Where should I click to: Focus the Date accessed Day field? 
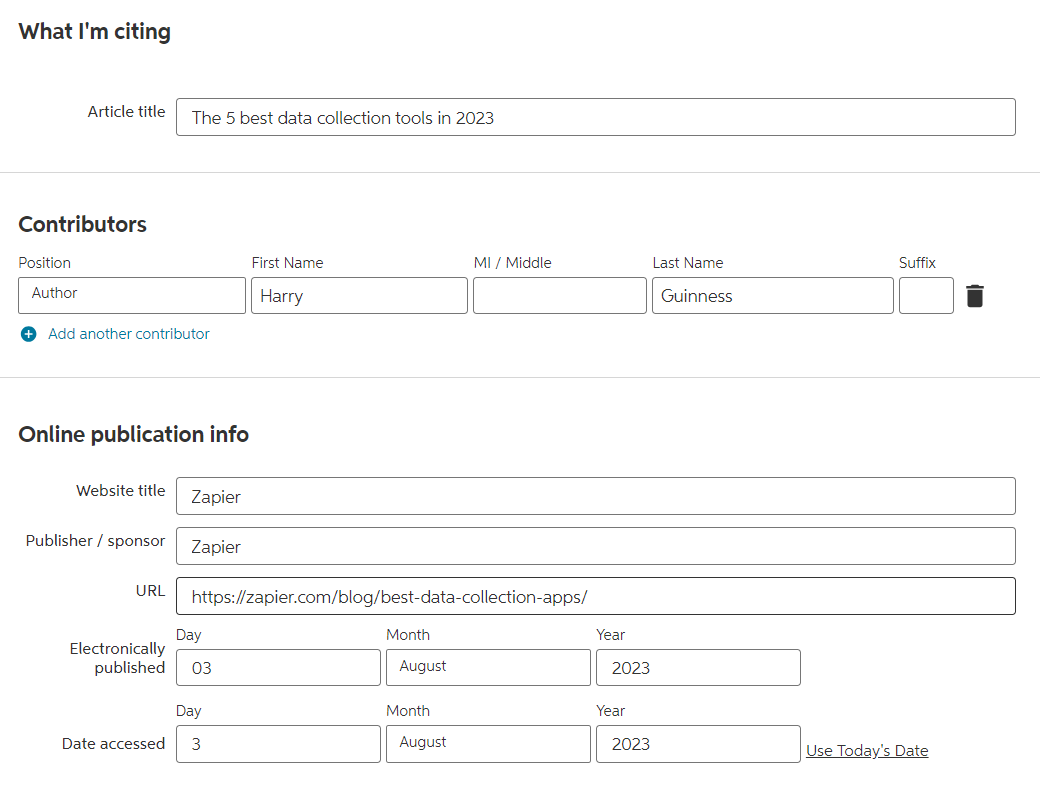tap(278, 744)
